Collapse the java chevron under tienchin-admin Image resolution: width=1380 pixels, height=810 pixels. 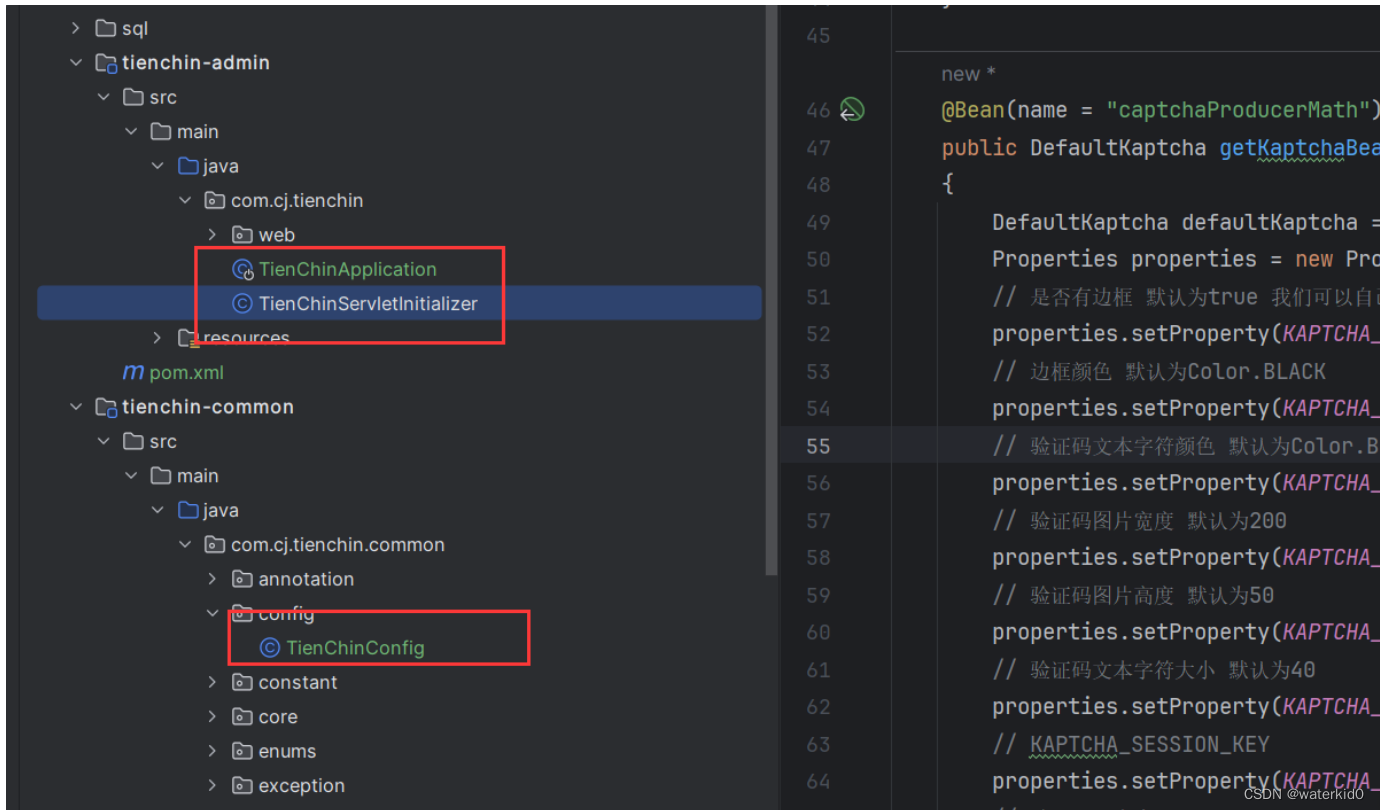coord(158,166)
